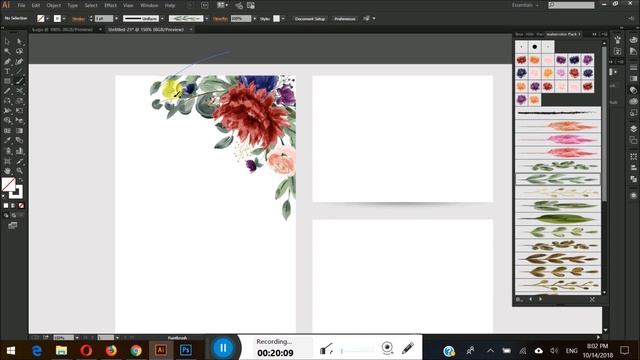640x360 pixels.
Task: Open the Edit menu
Action: coord(36,5)
